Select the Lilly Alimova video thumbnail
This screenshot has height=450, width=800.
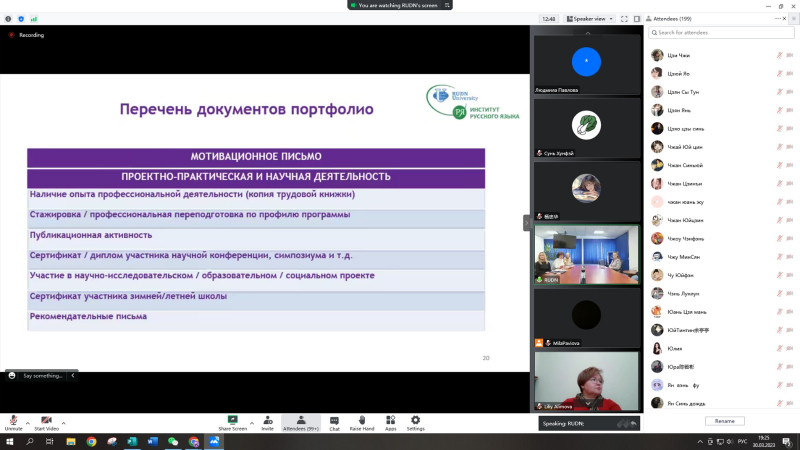pos(586,380)
